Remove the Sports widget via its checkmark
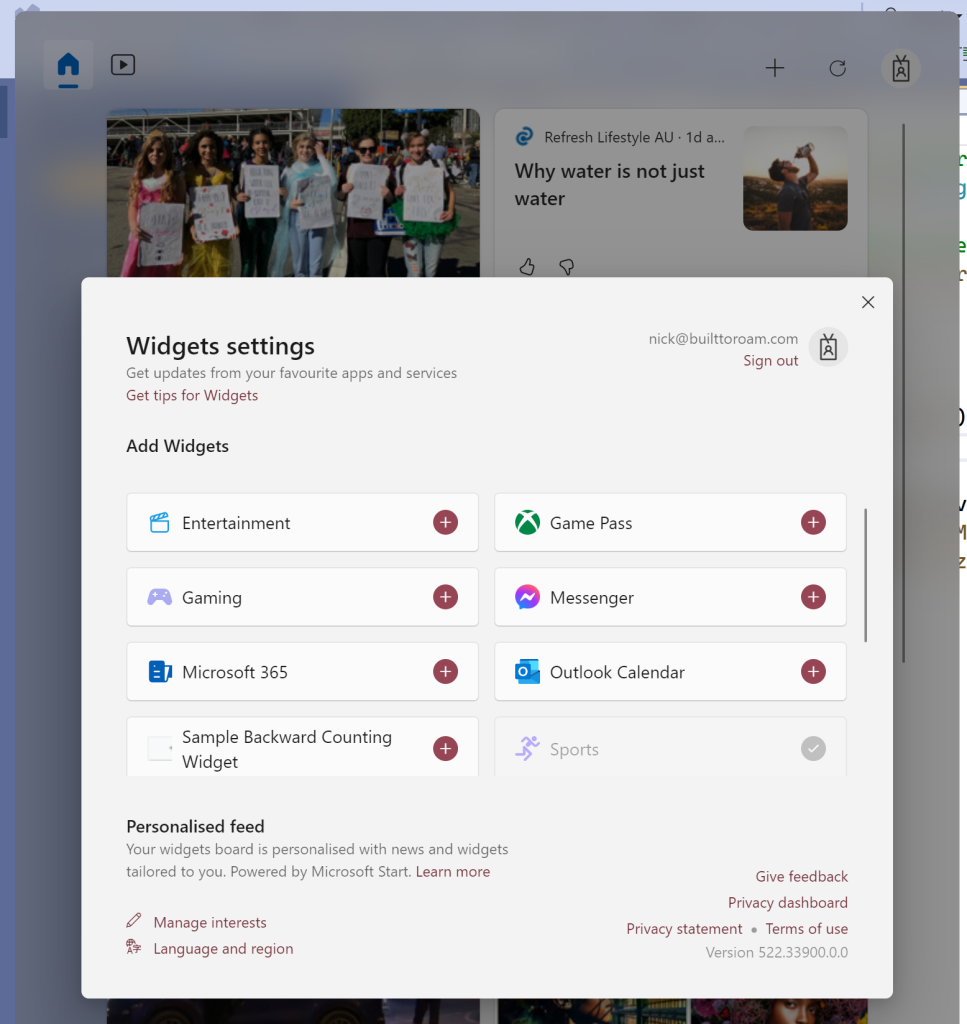Screen dimensions: 967x1024 pos(813,747)
